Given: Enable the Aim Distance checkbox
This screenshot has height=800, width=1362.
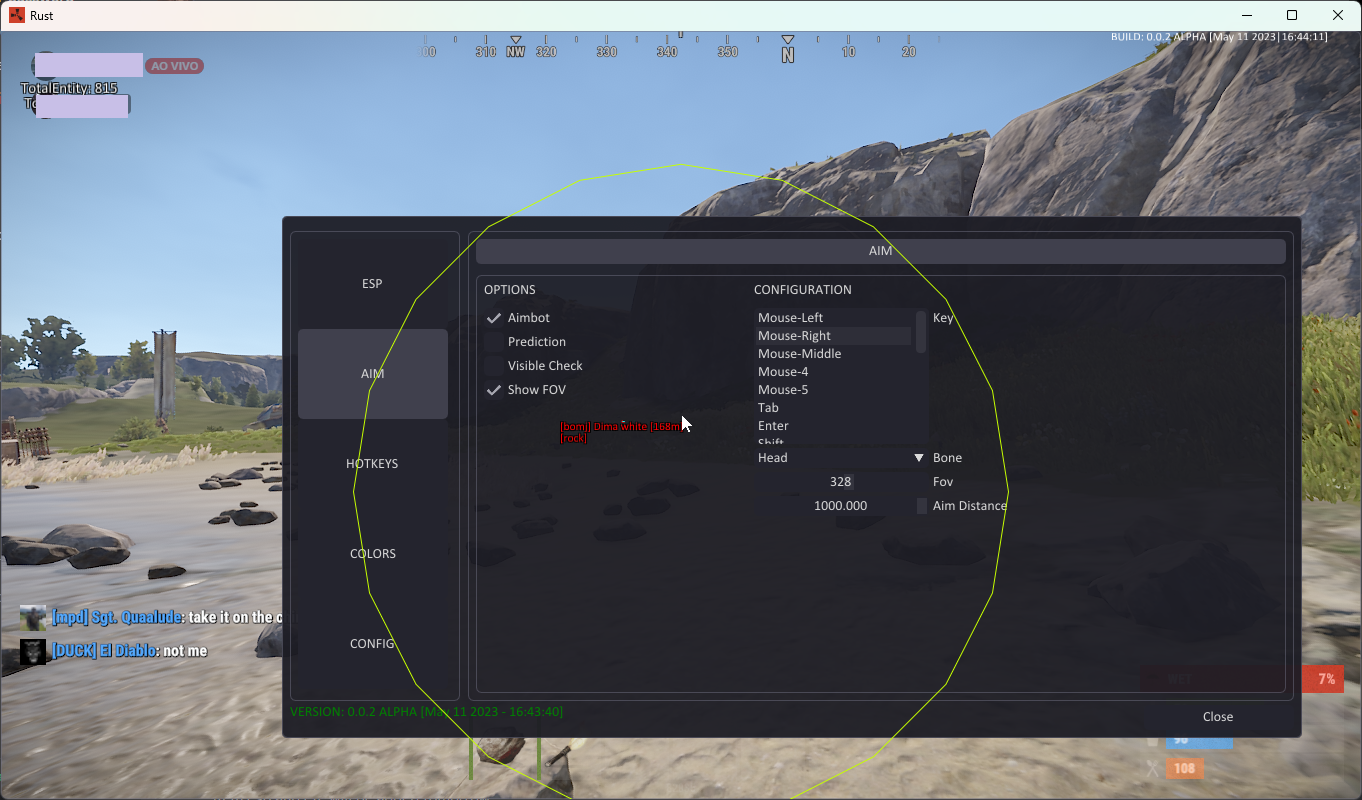Looking at the screenshot, I should point(920,505).
